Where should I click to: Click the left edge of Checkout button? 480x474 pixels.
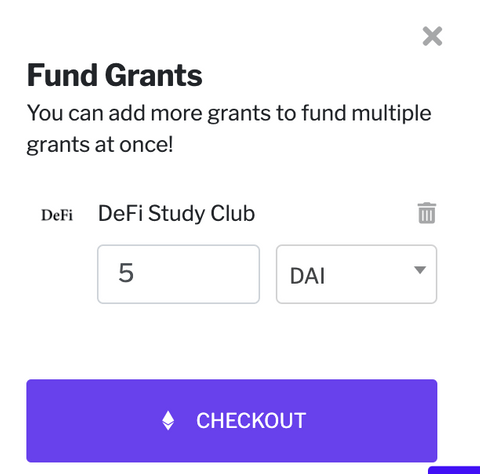[37, 421]
